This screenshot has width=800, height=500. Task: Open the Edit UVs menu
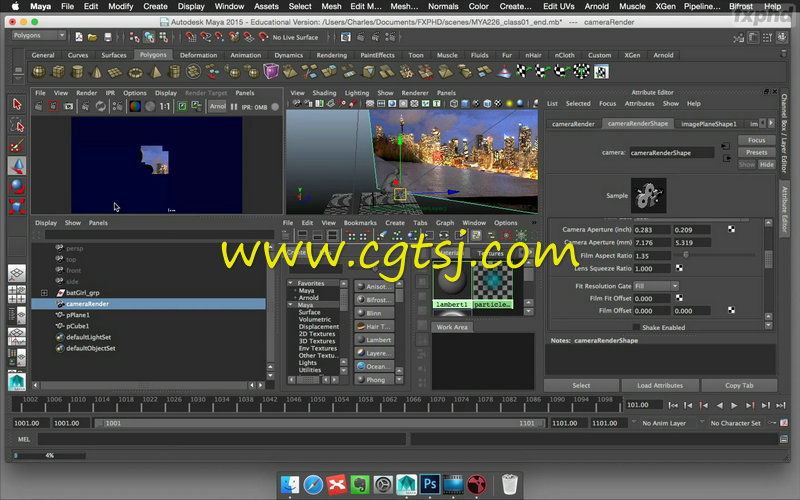(x=558, y=6)
